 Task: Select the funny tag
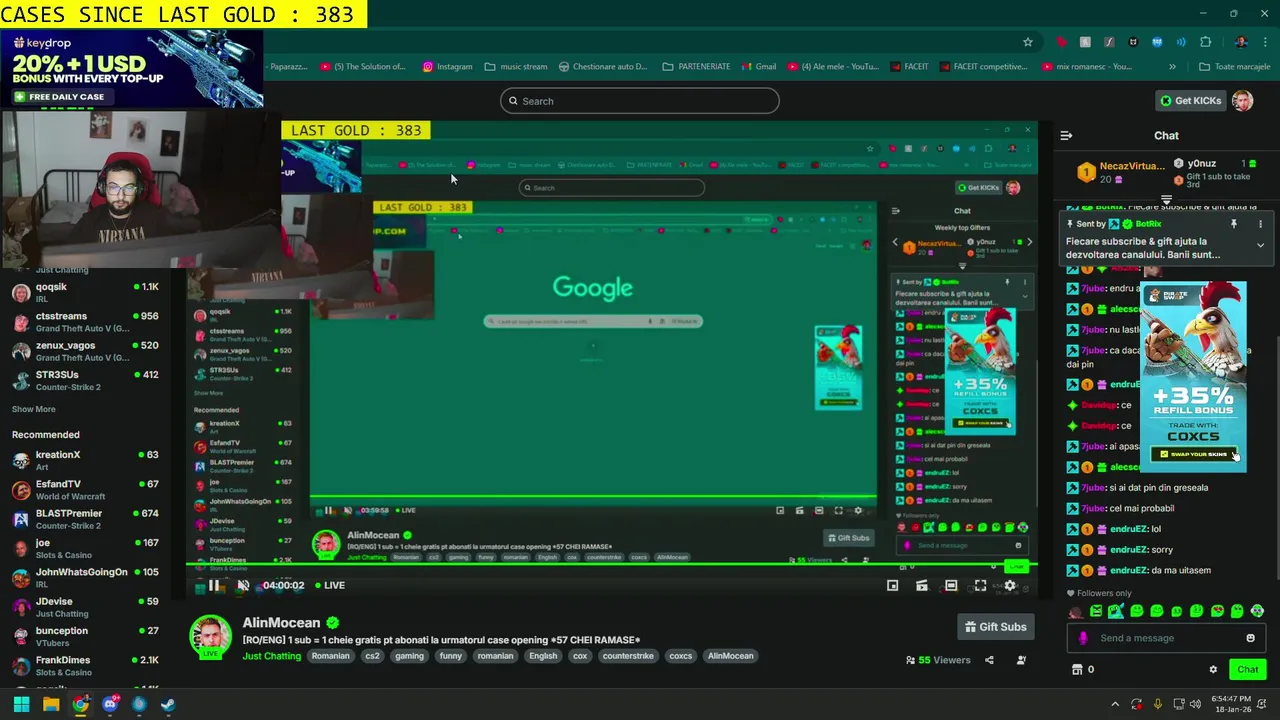(450, 656)
